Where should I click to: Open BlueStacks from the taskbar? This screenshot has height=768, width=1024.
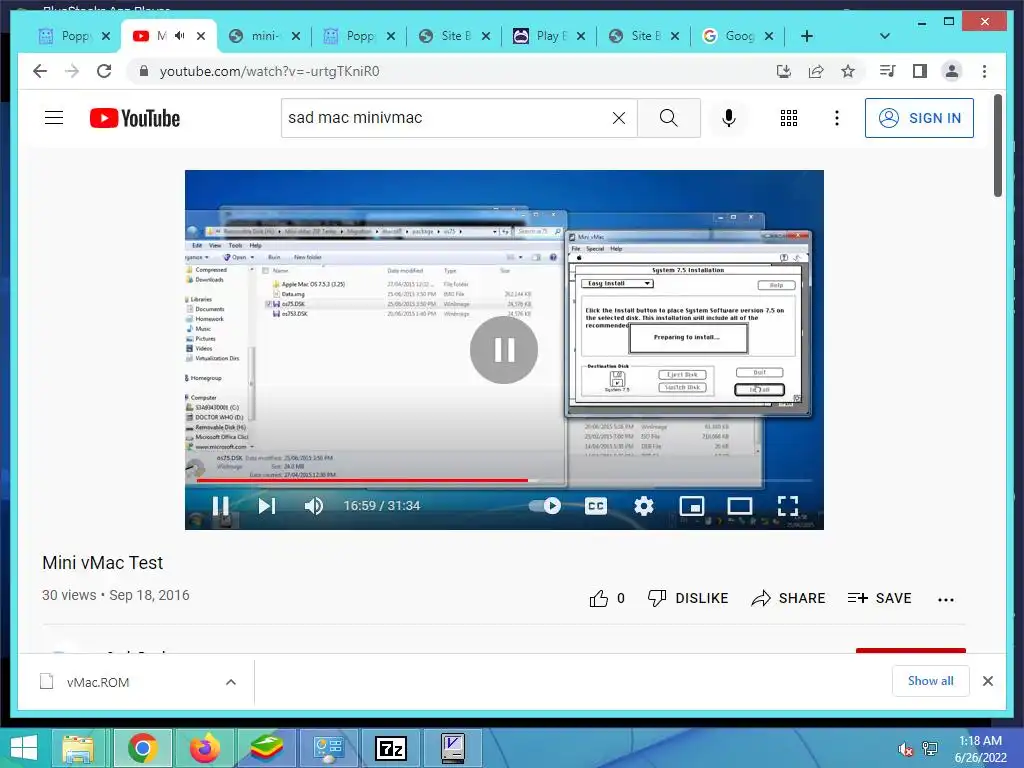pyautogui.click(x=266, y=748)
